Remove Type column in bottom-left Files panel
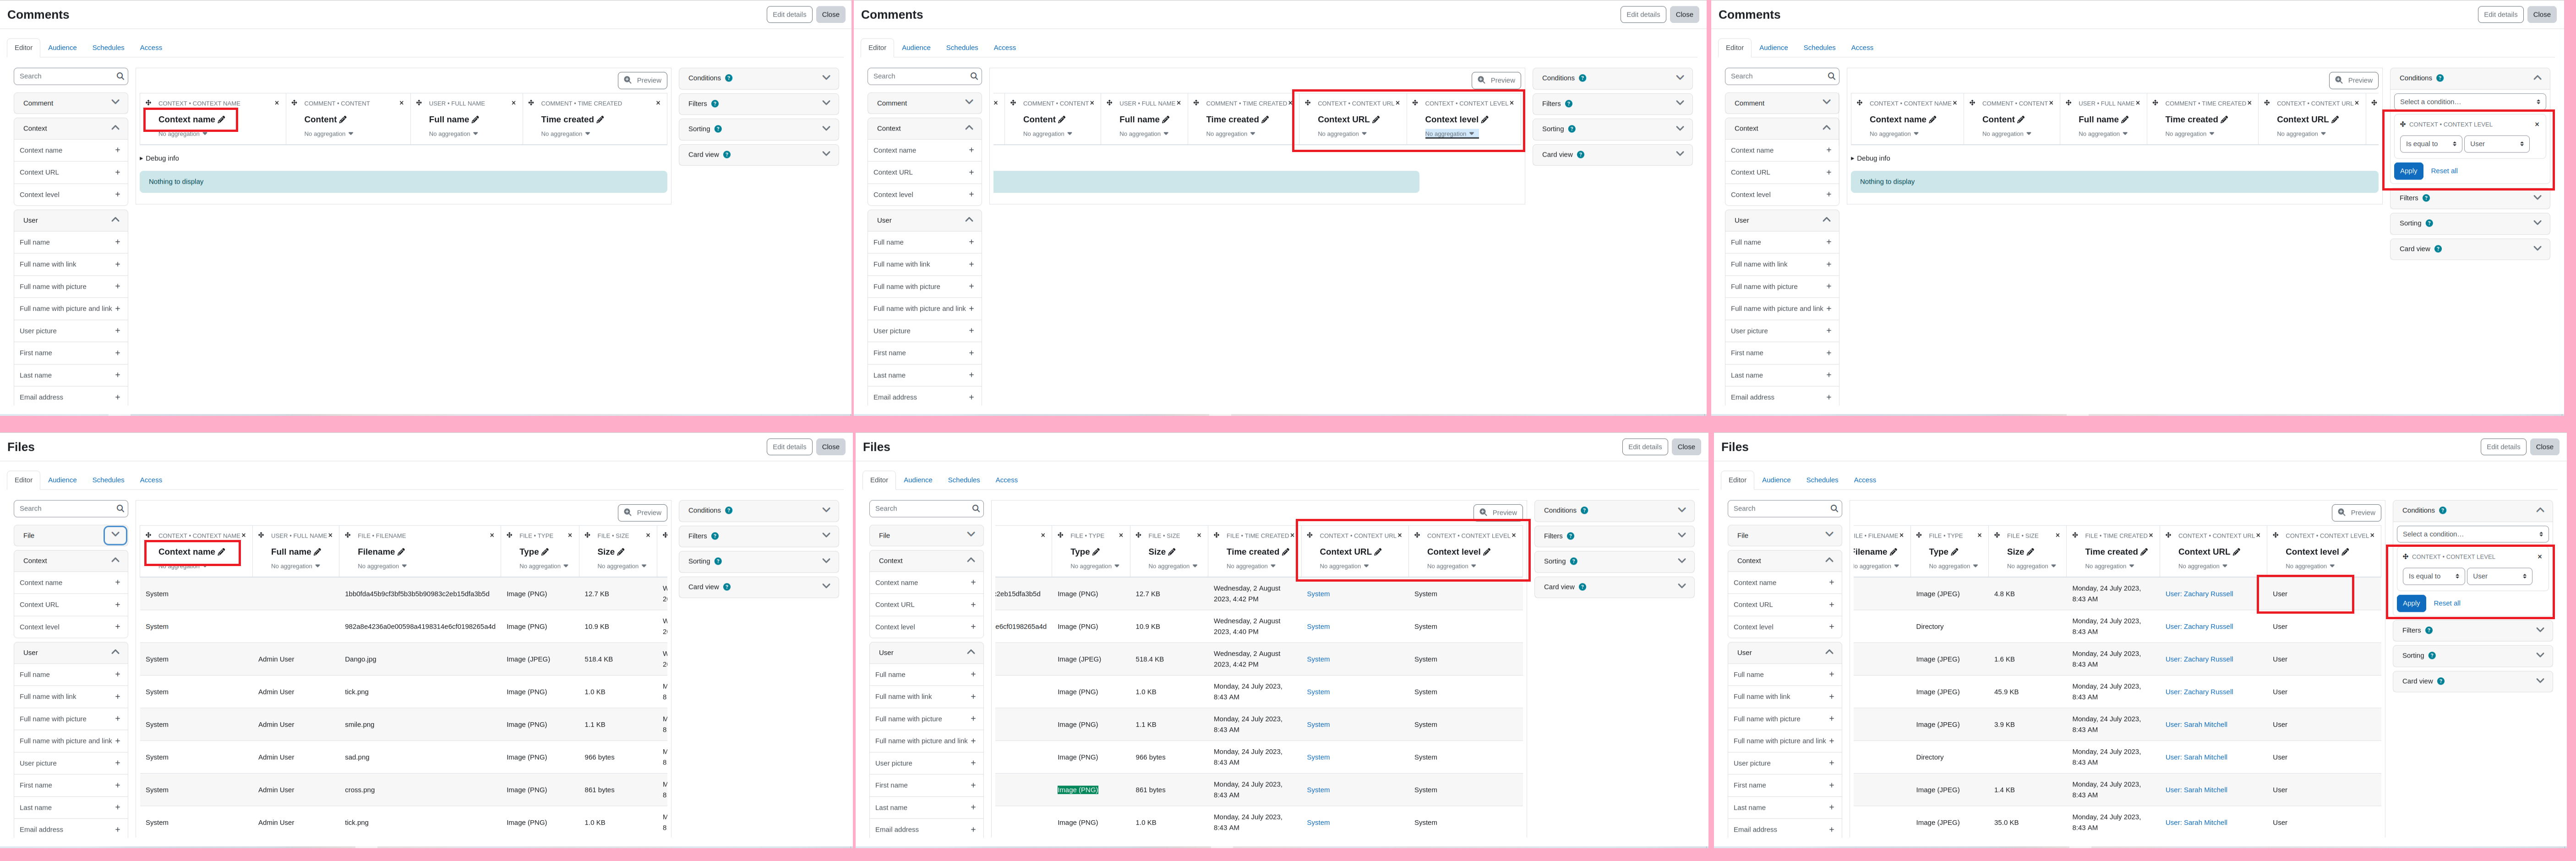Screen dimensions: 2576x861 tap(570, 535)
